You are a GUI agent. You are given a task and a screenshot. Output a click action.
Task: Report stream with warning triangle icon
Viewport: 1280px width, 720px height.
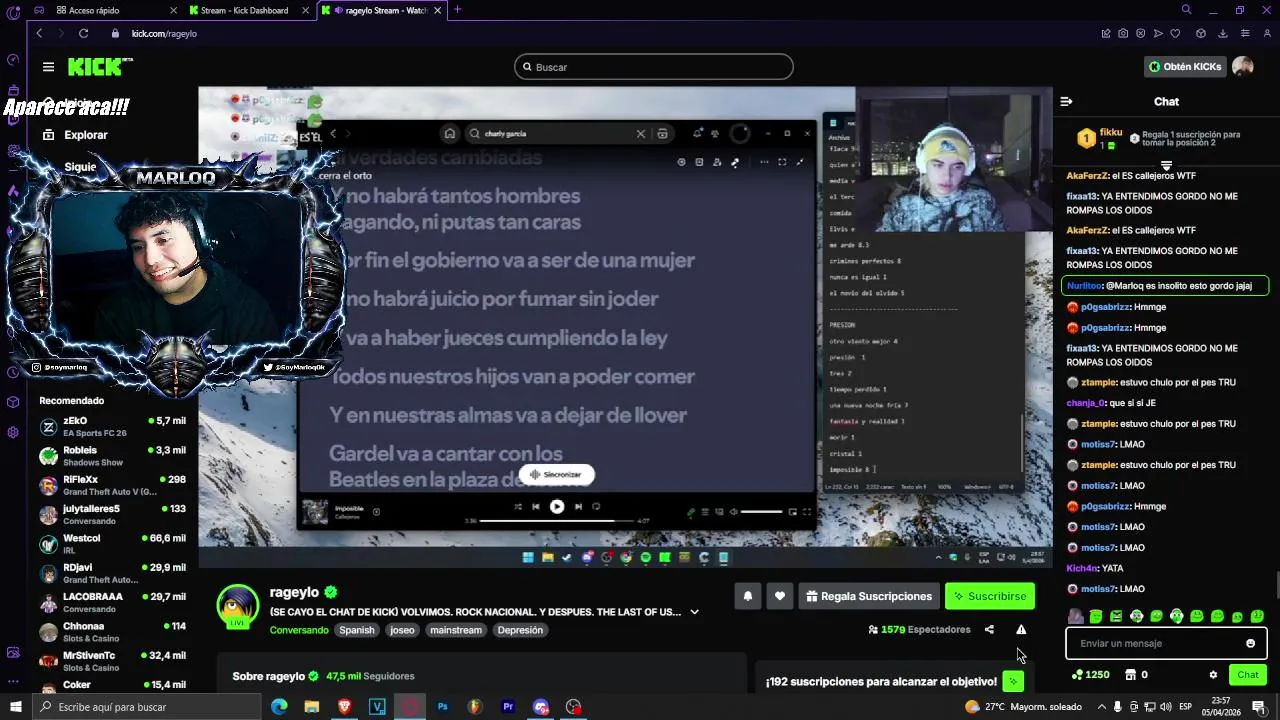click(1021, 630)
